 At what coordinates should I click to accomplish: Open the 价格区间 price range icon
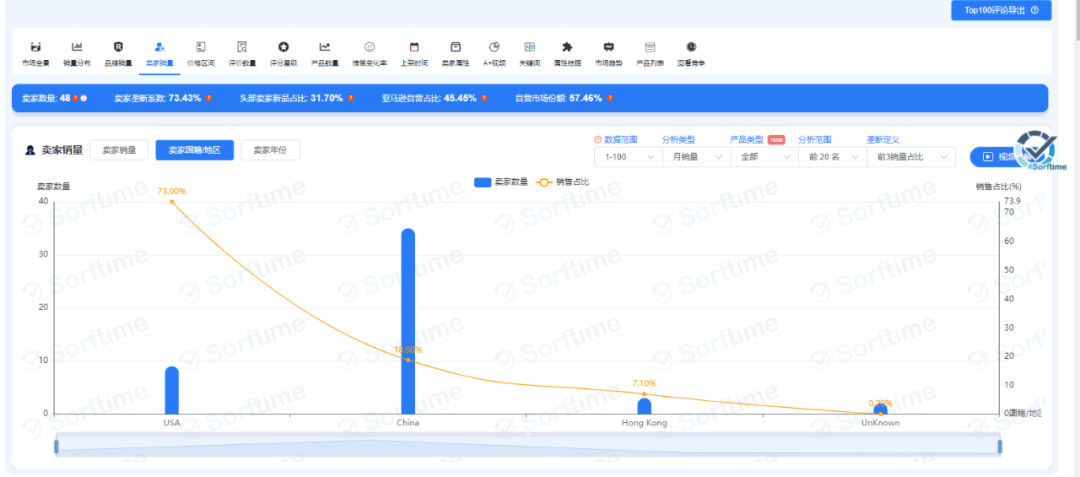tap(201, 47)
